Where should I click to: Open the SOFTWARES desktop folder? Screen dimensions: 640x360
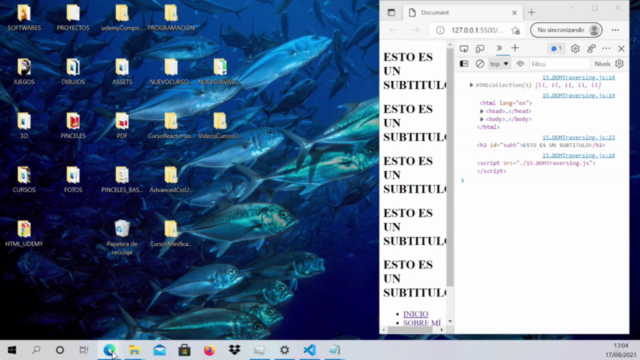click(24, 18)
